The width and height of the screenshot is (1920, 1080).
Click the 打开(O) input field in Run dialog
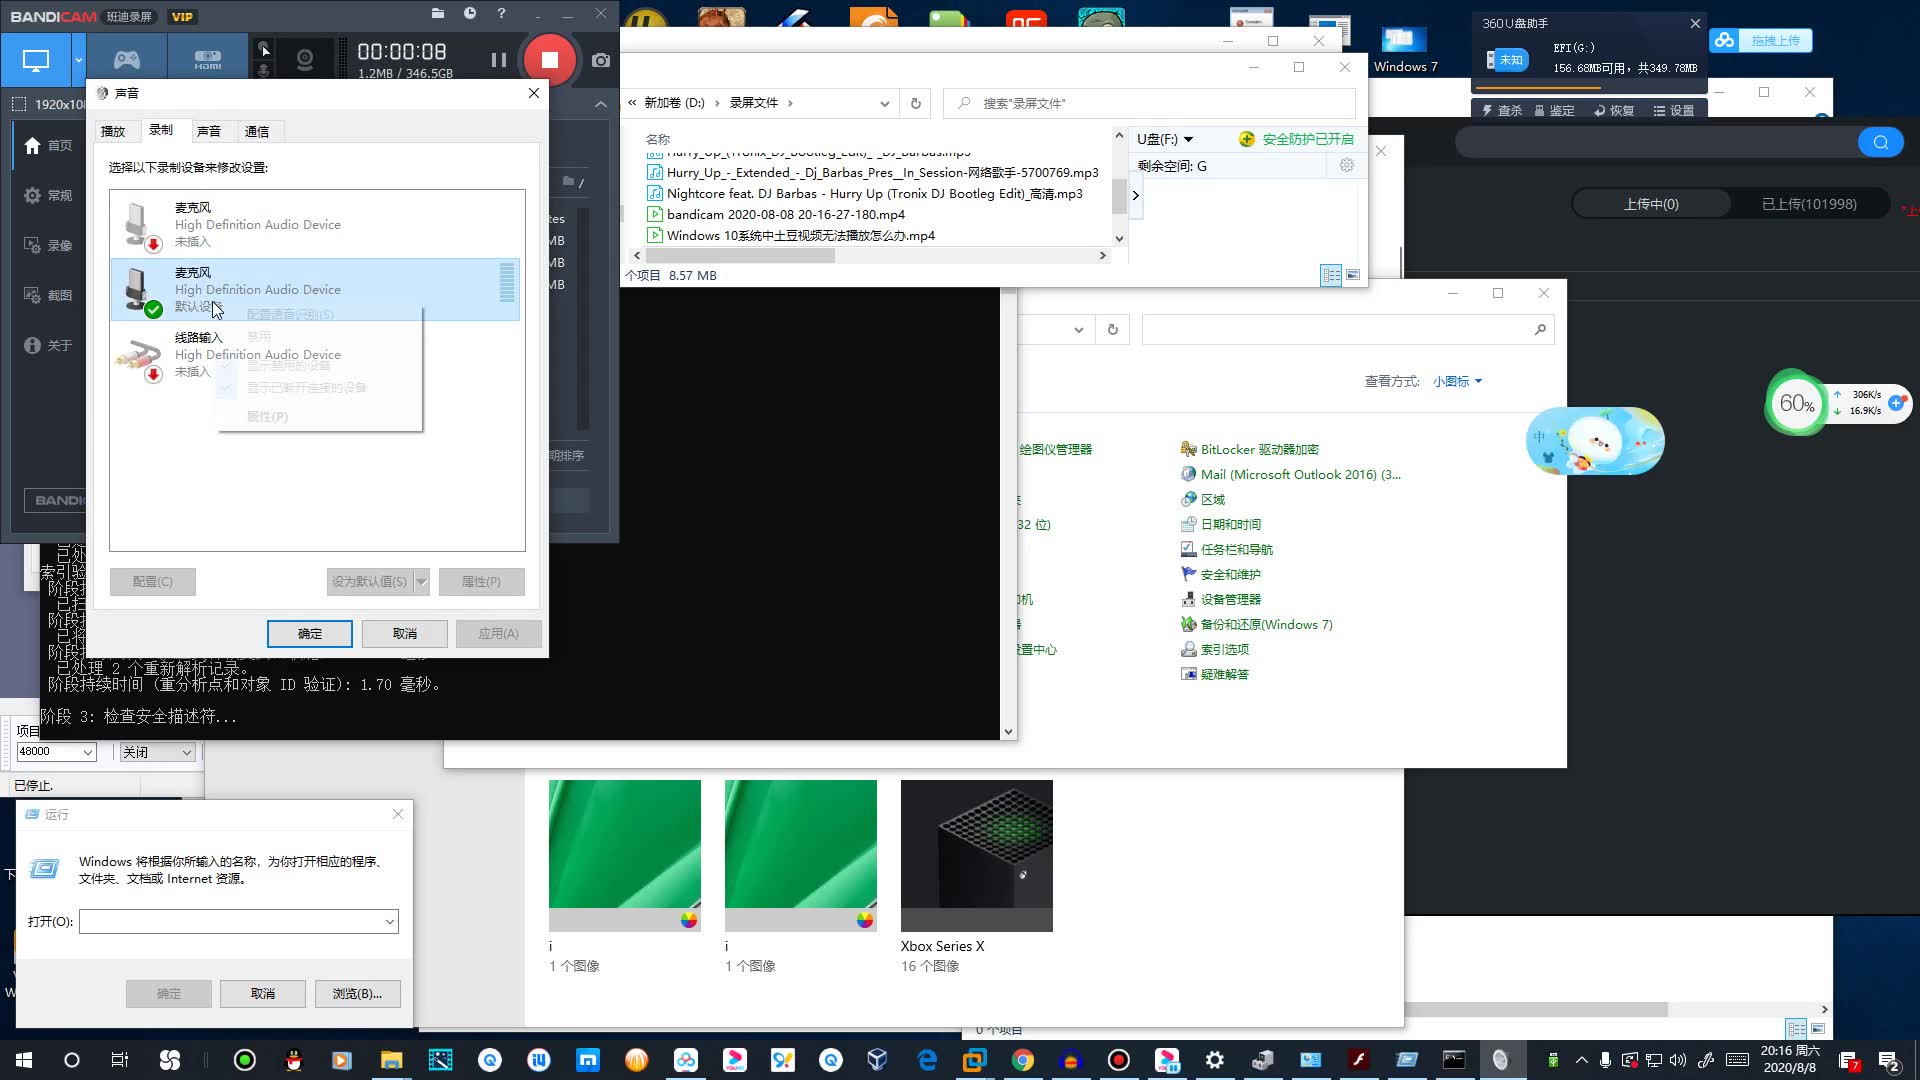(237, 920)
